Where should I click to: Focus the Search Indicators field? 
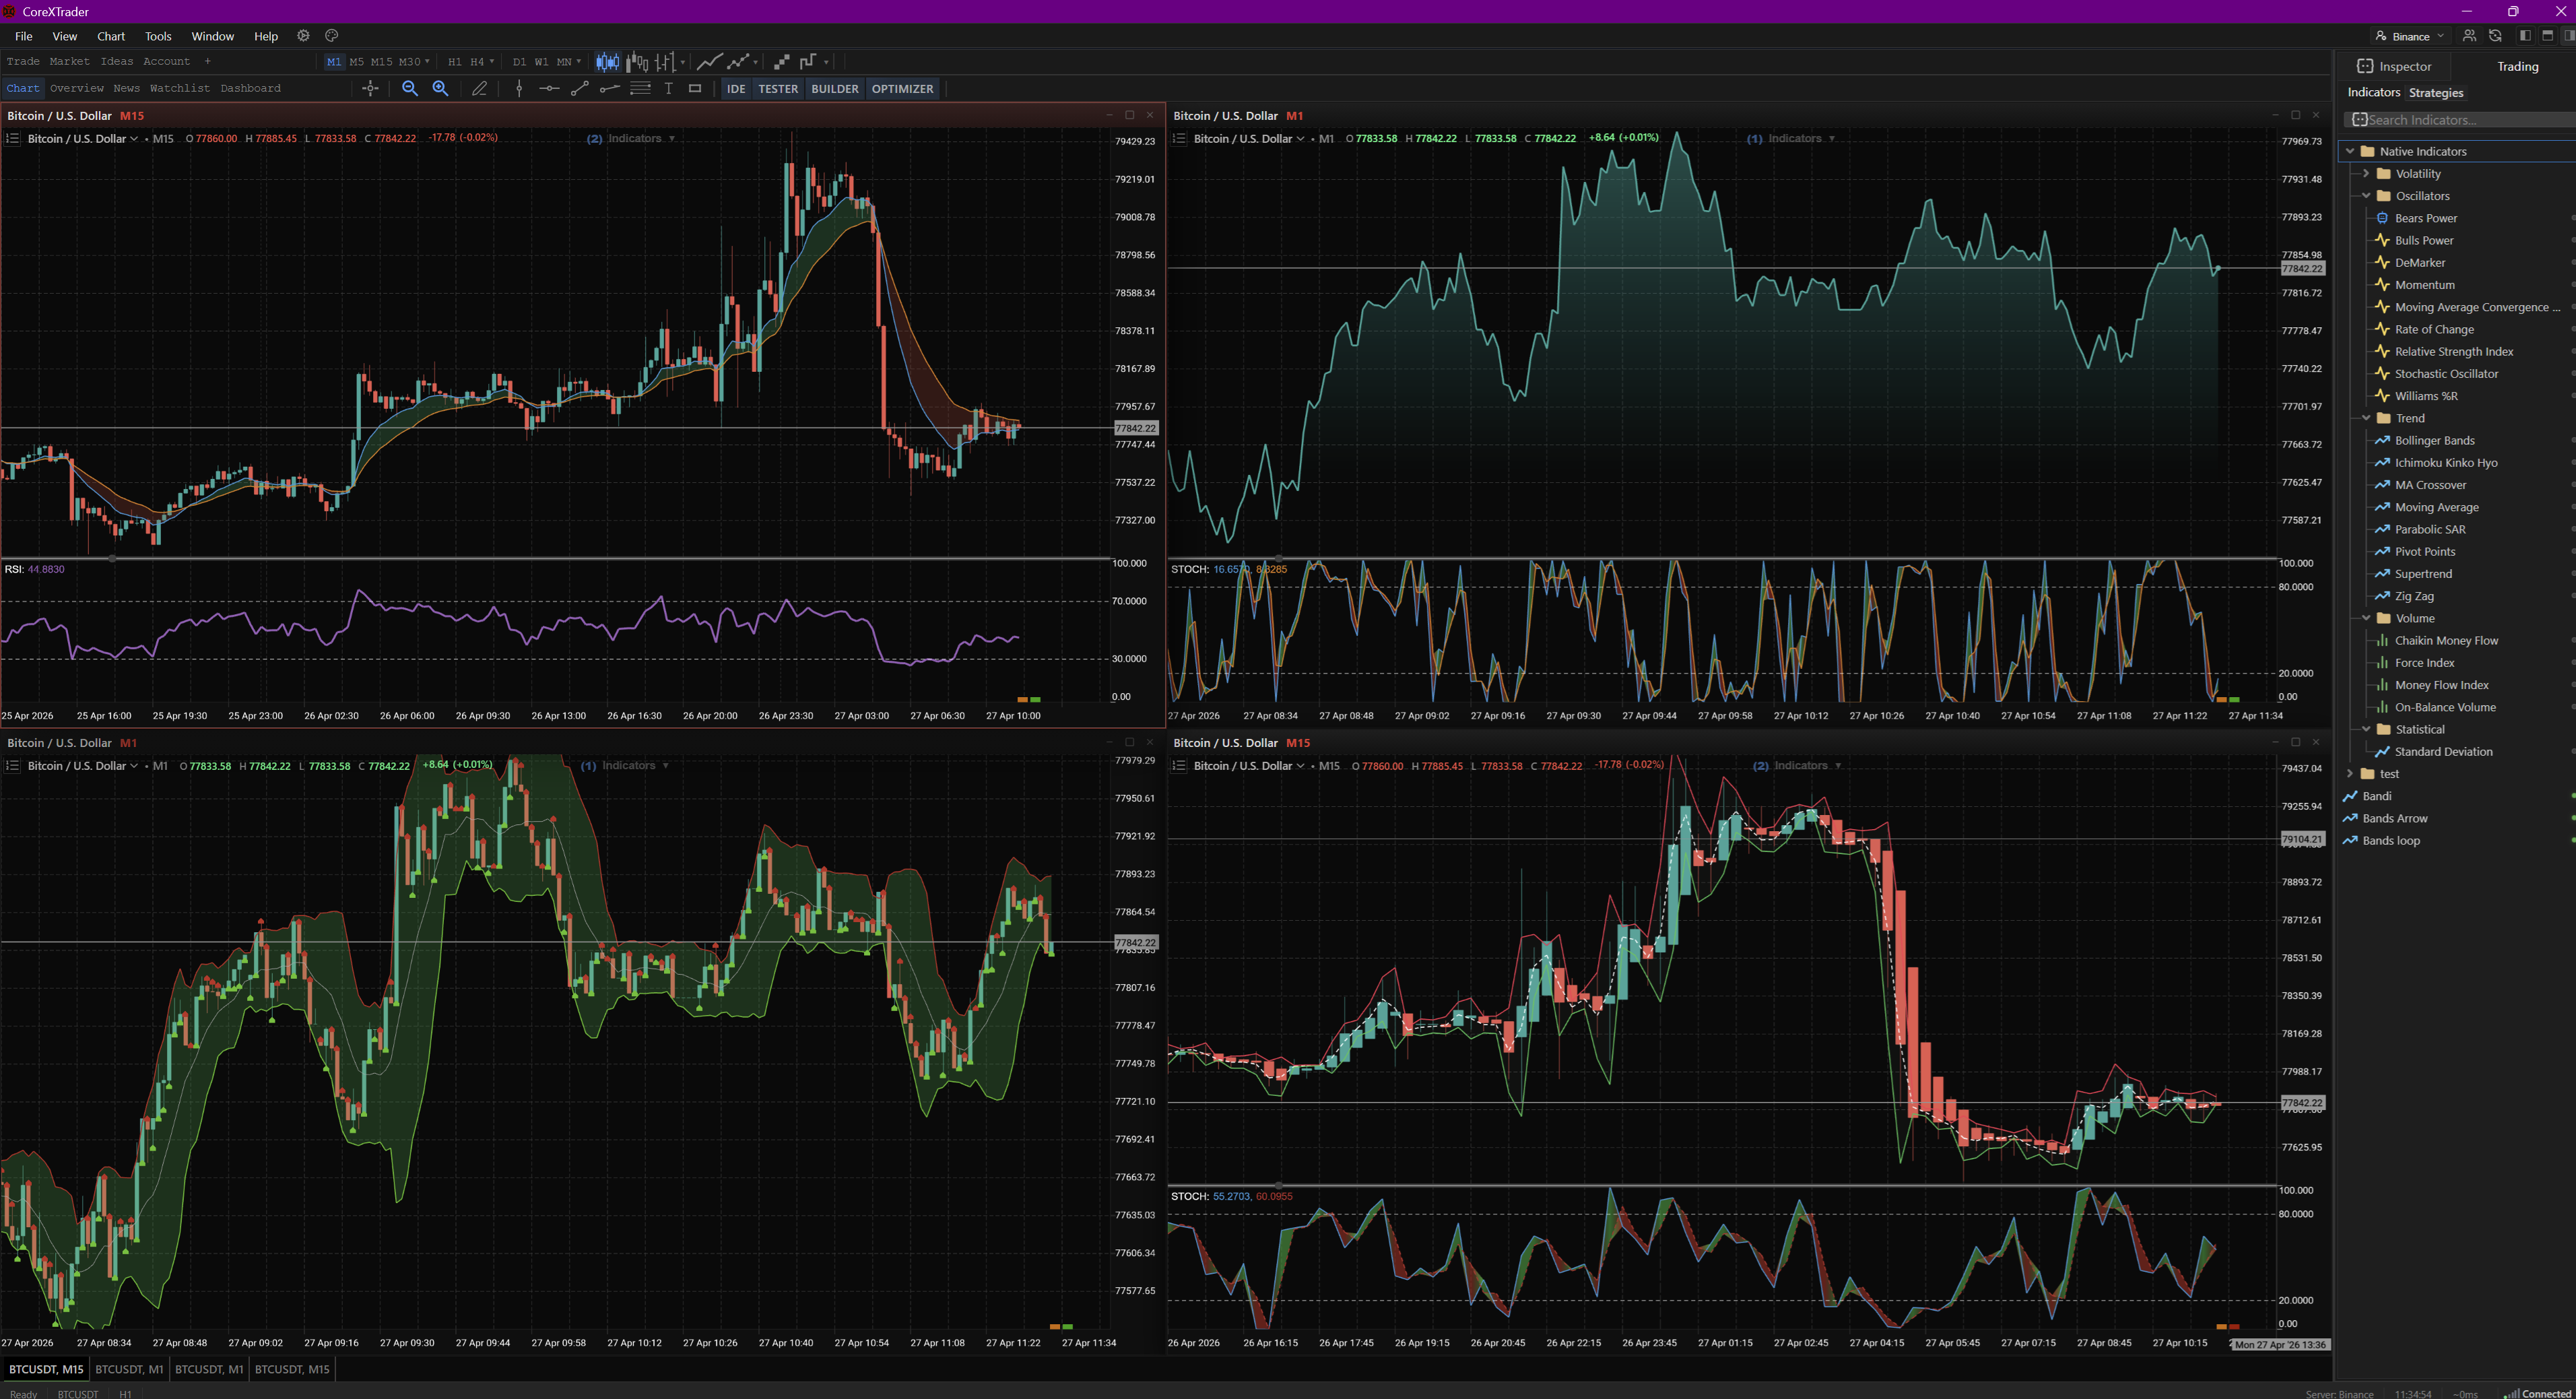point(2460,120)
